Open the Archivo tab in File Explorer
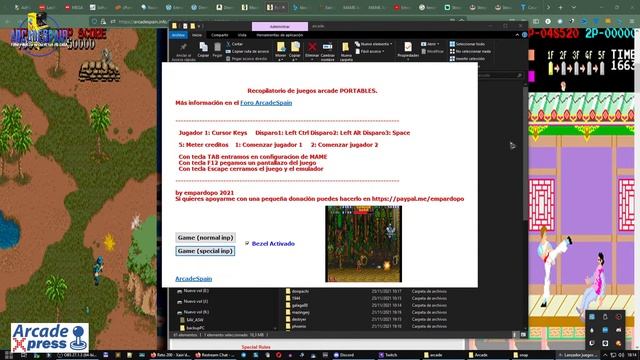This screenshot has height=360, width=640. (x=178, y=35)
